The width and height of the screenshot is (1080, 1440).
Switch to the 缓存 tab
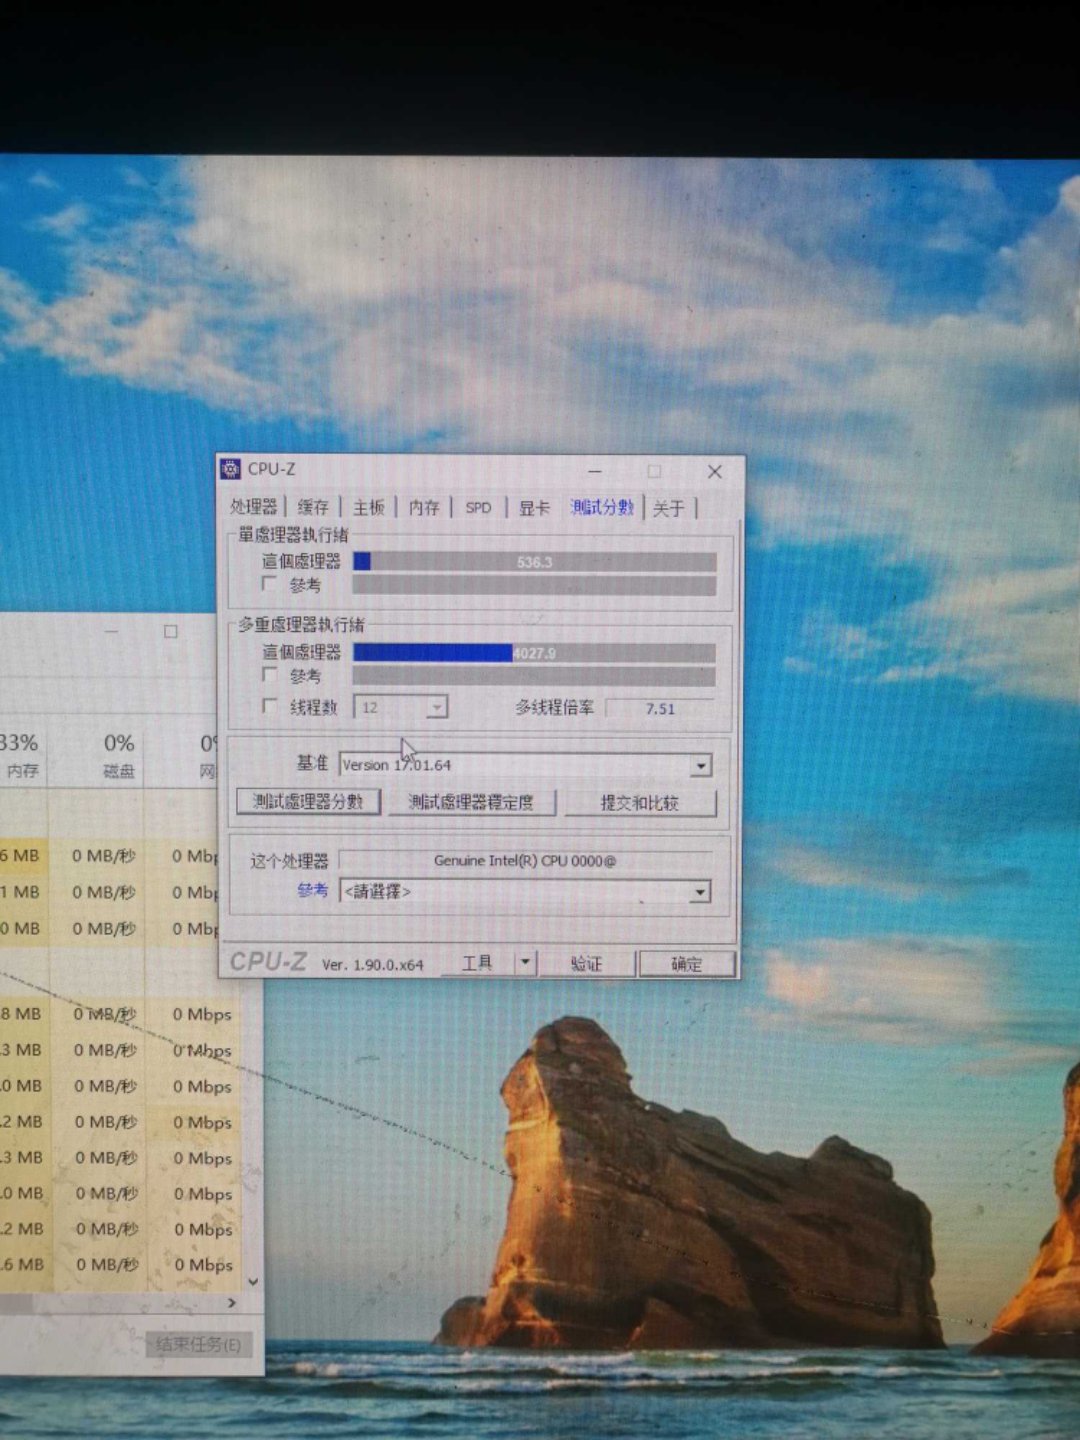click(x=313, y=507)
